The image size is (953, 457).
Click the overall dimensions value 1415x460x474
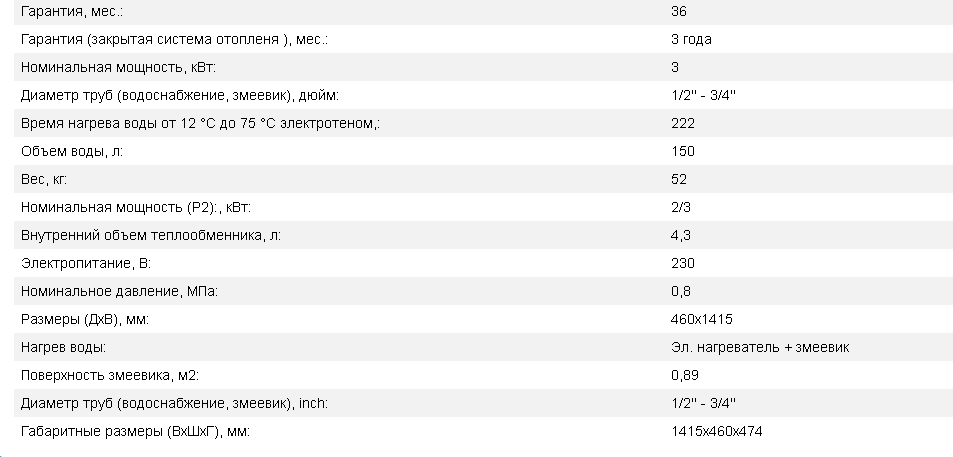(717, 431)
